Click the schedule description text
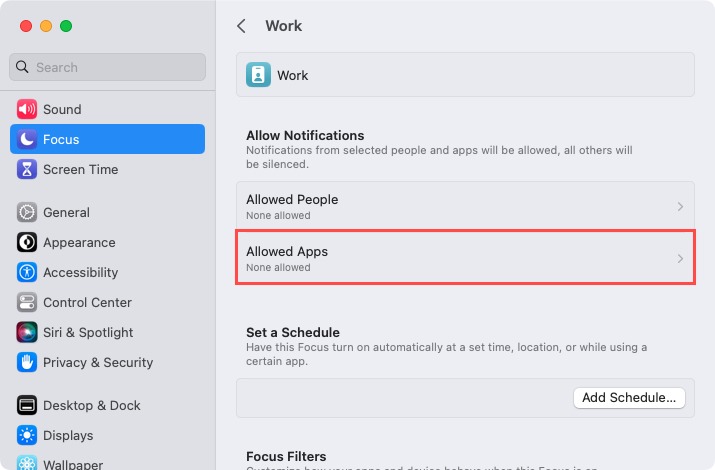Screen dimensions: 715x470 [x=446, y=354]
